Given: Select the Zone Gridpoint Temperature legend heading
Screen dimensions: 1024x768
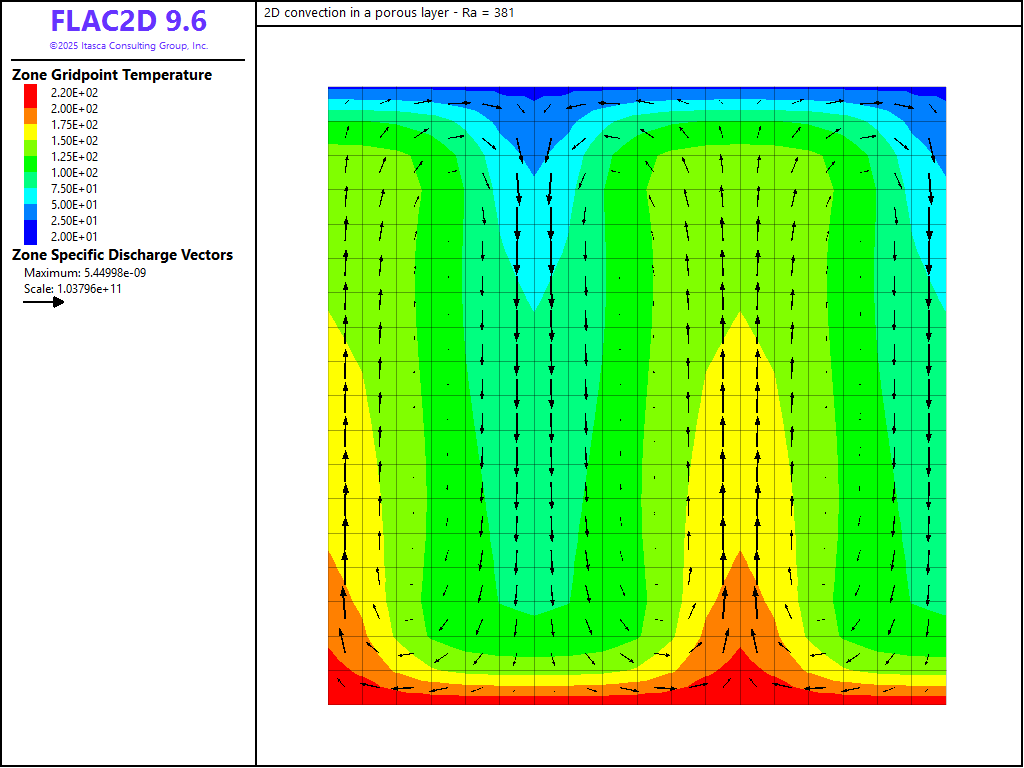Looking at the screenshot, I should (112, 75).
